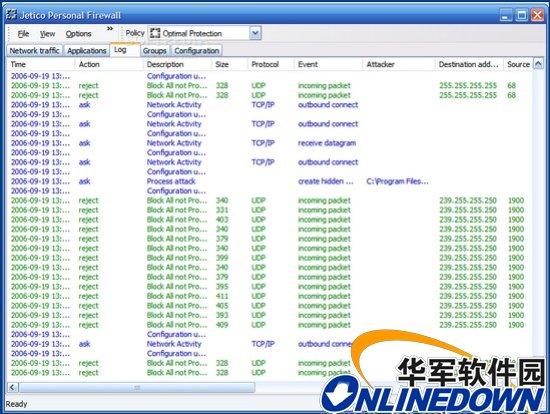Minimize the Jetico Personal Firewall window
This screenshot has width=550, height=414.
tap(505, 15)
